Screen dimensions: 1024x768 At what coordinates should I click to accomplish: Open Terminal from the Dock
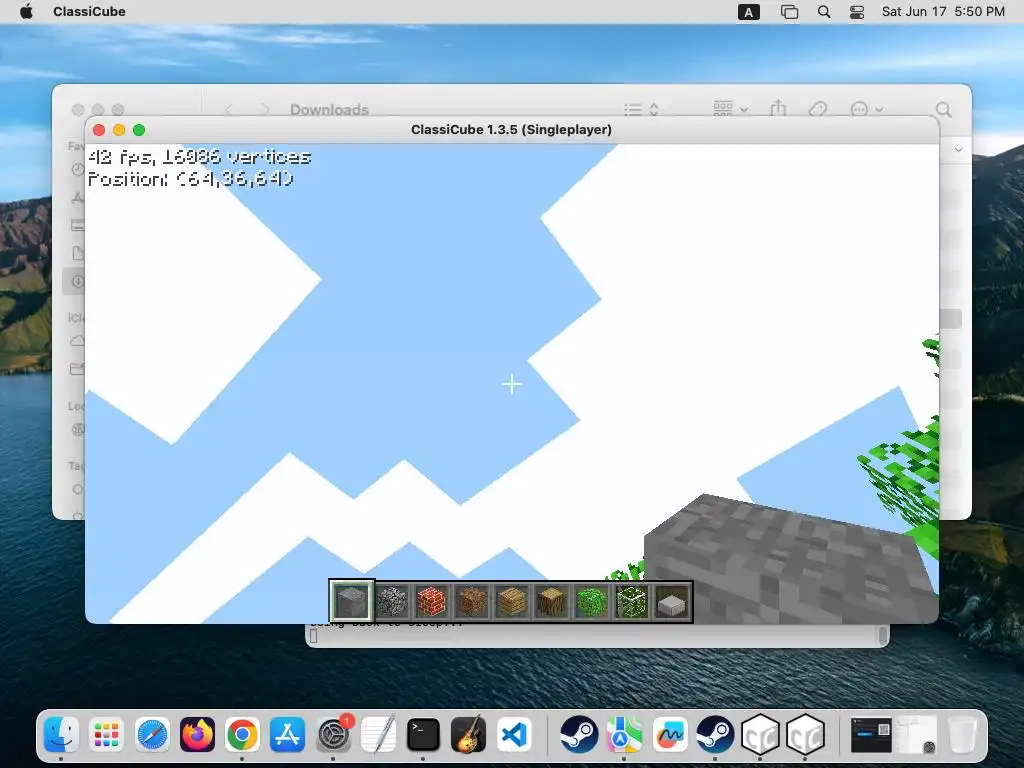tap(423, 735)
